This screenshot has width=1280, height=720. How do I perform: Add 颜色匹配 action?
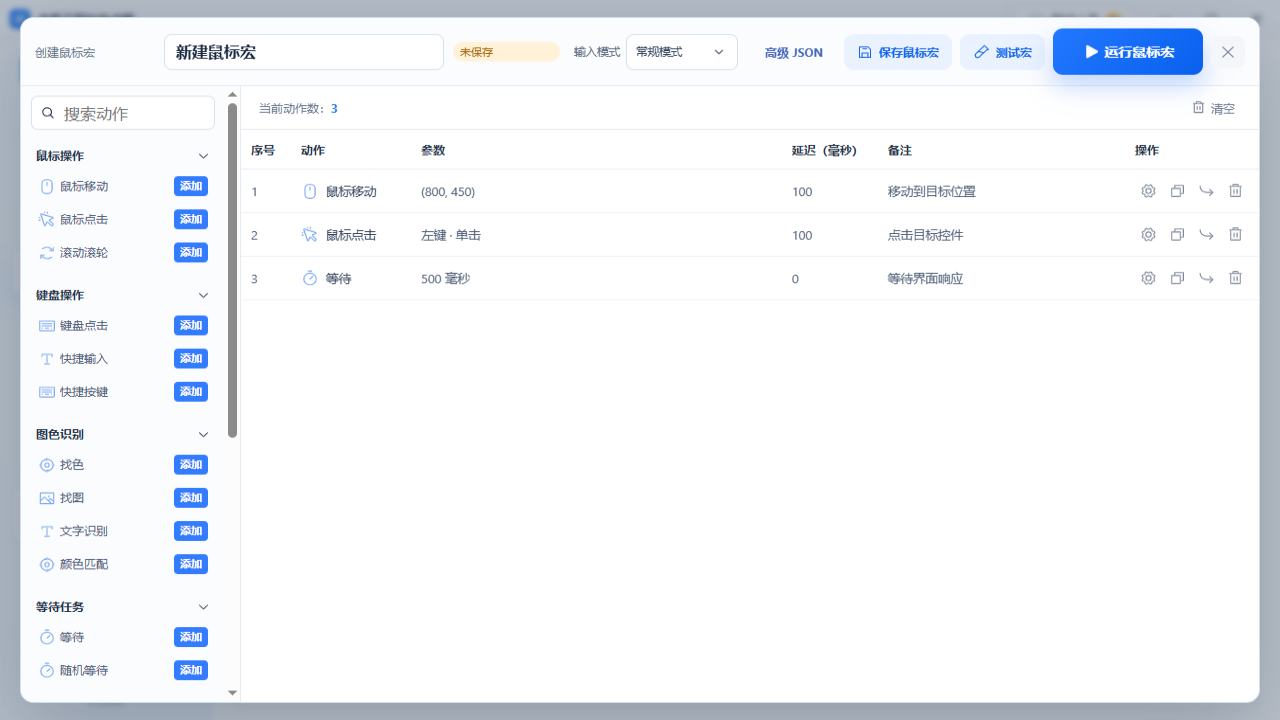[191, 564]
